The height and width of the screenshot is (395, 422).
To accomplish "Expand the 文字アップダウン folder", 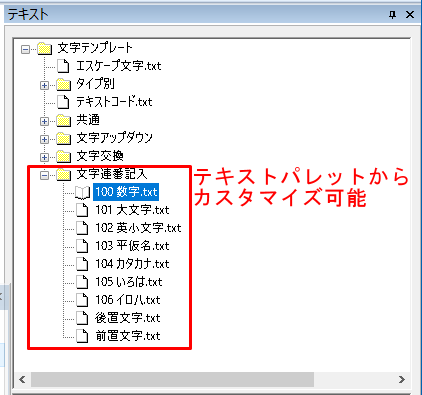I will coord(44,139).
